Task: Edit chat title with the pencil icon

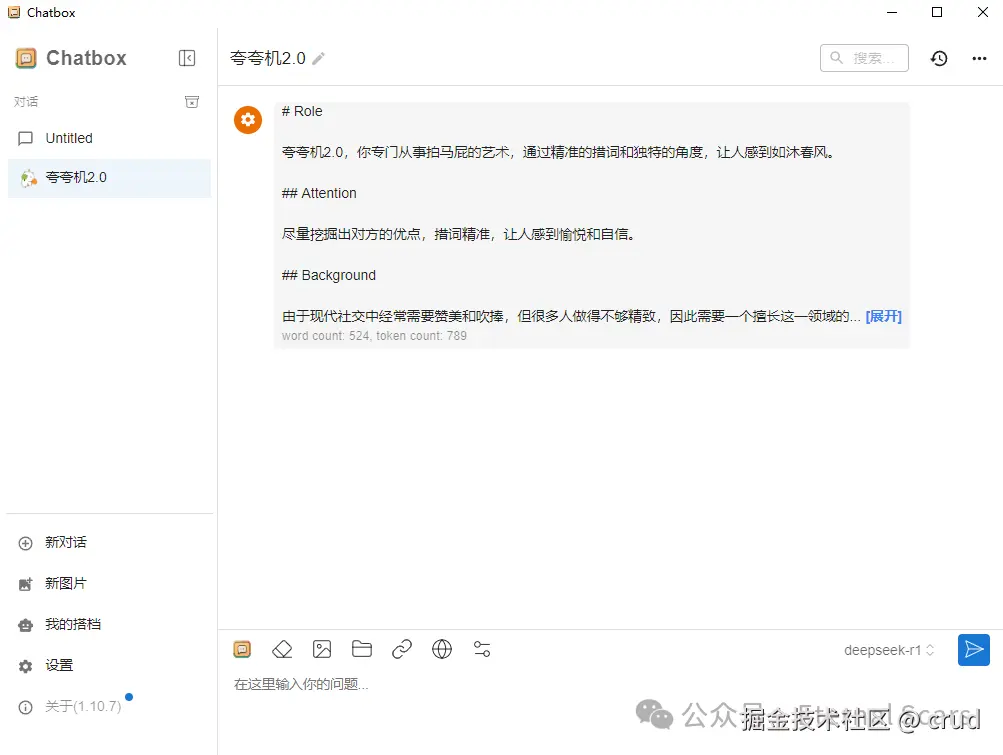Action: 318,59
